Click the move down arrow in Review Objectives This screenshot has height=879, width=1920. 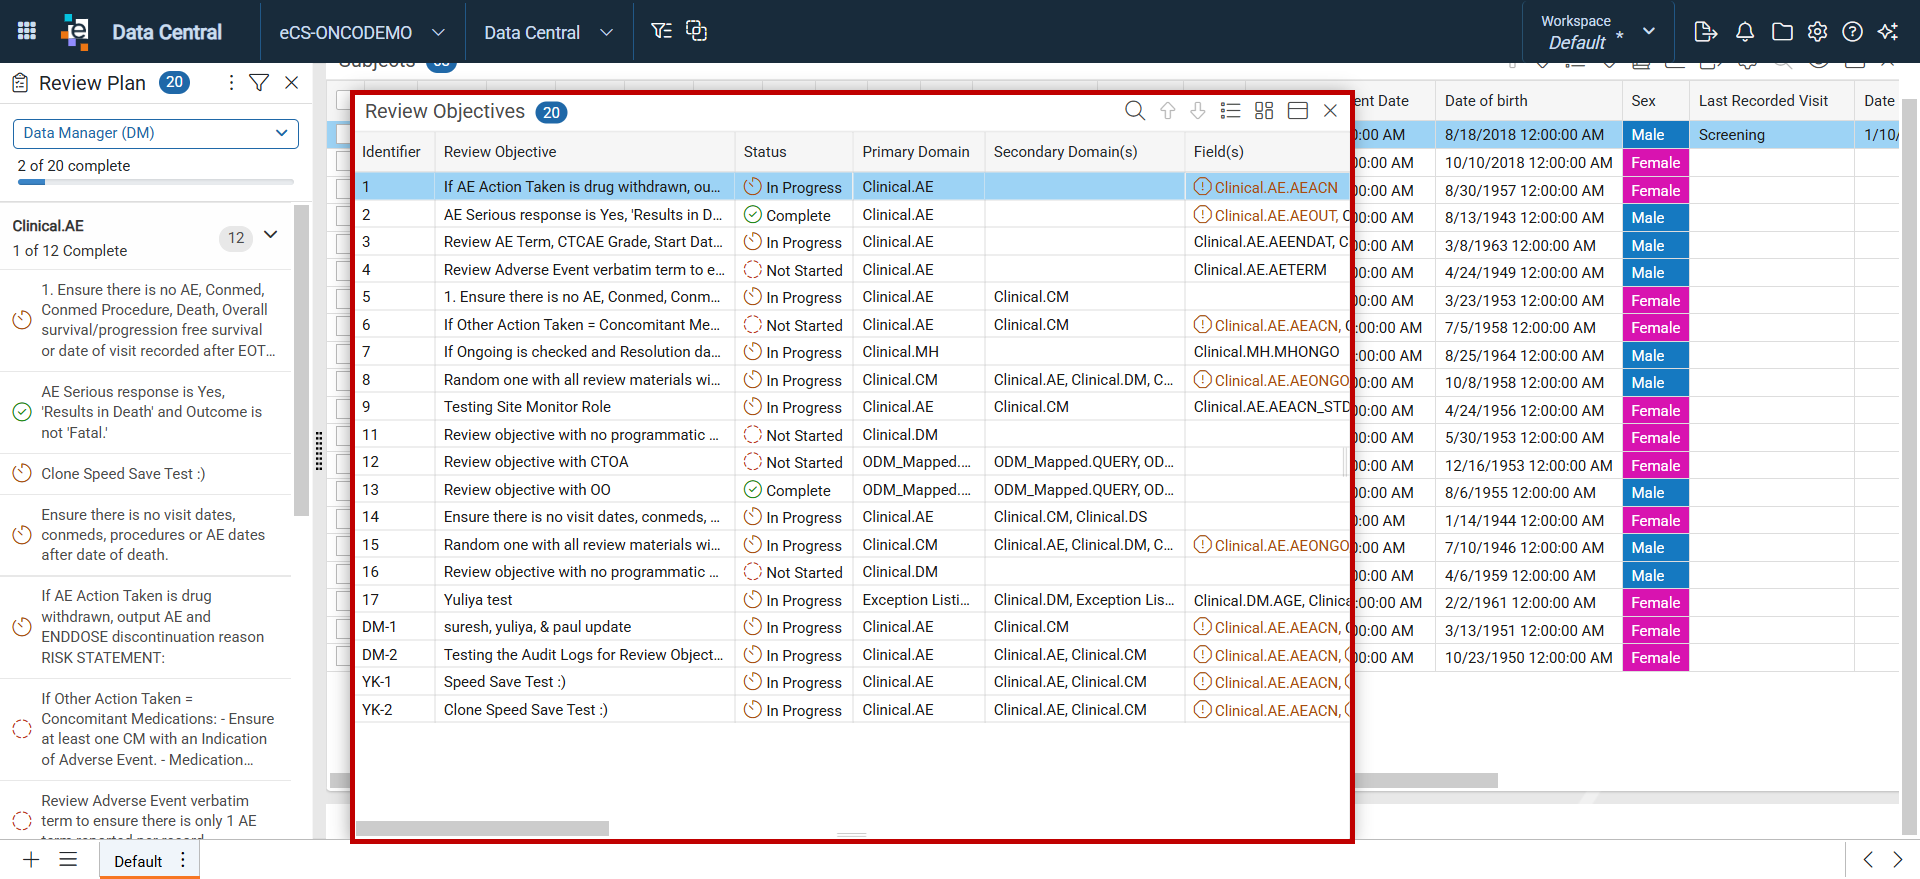pyautogui.click(x=1198, y=111)
